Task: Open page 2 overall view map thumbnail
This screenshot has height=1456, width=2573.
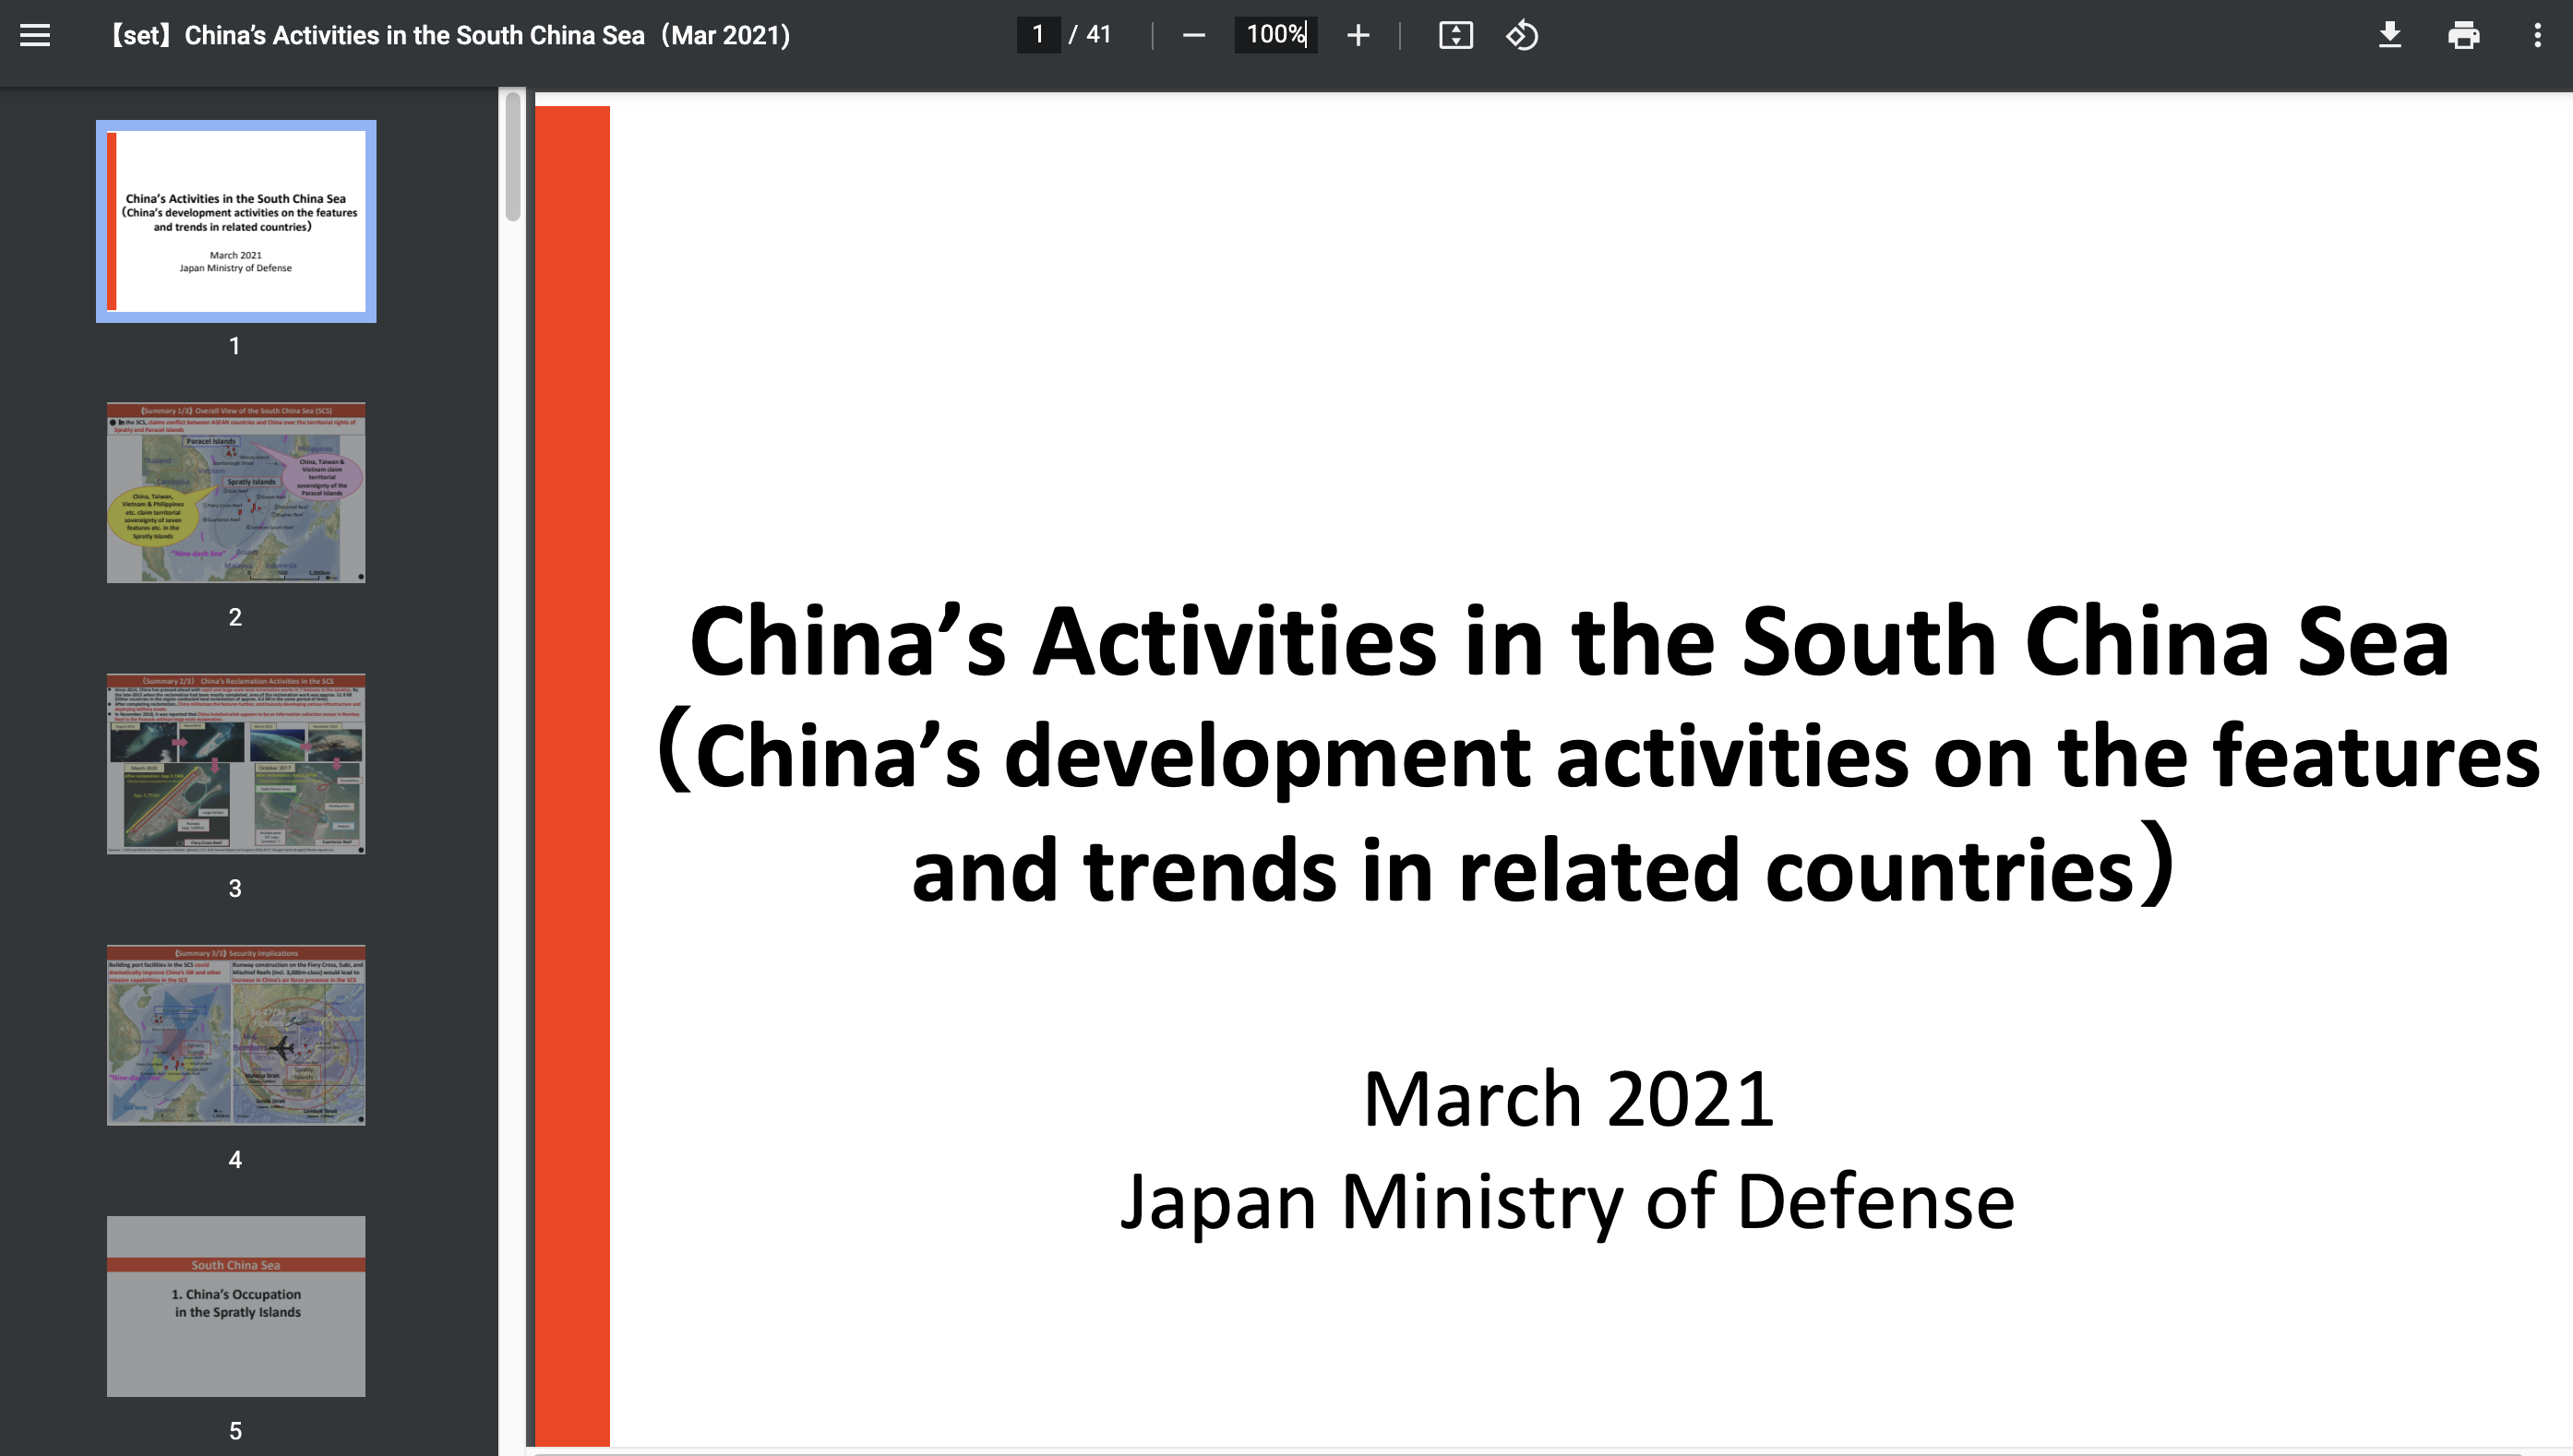Action: click(236, 492)
